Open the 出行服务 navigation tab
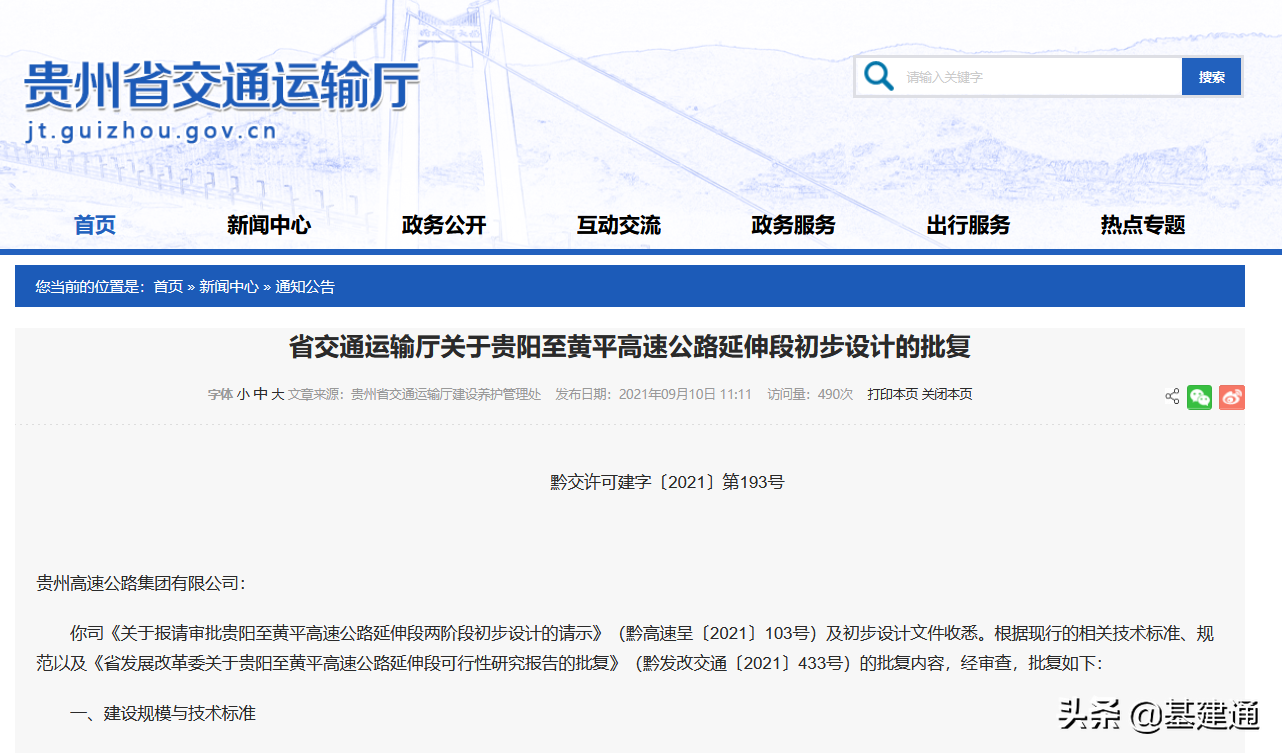The image size is (1282, 753). point(968,225)
